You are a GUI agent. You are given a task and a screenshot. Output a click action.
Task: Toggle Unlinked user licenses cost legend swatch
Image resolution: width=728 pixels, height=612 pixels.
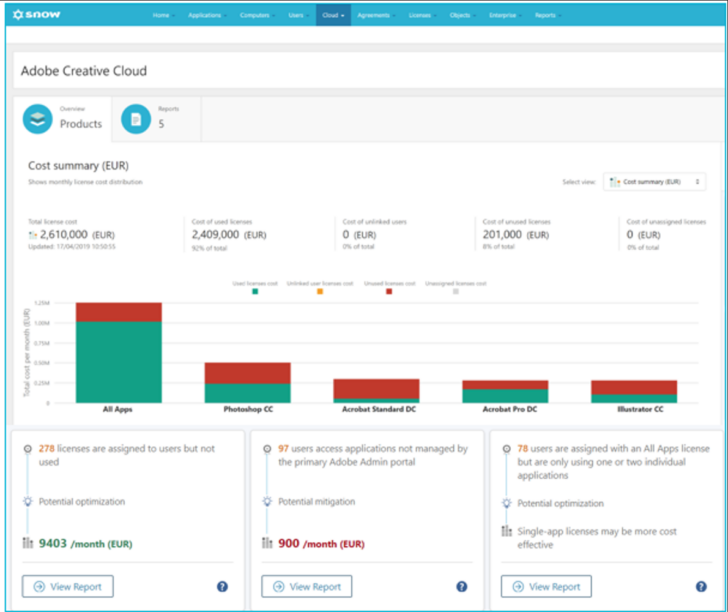click(x=320, y=292)
